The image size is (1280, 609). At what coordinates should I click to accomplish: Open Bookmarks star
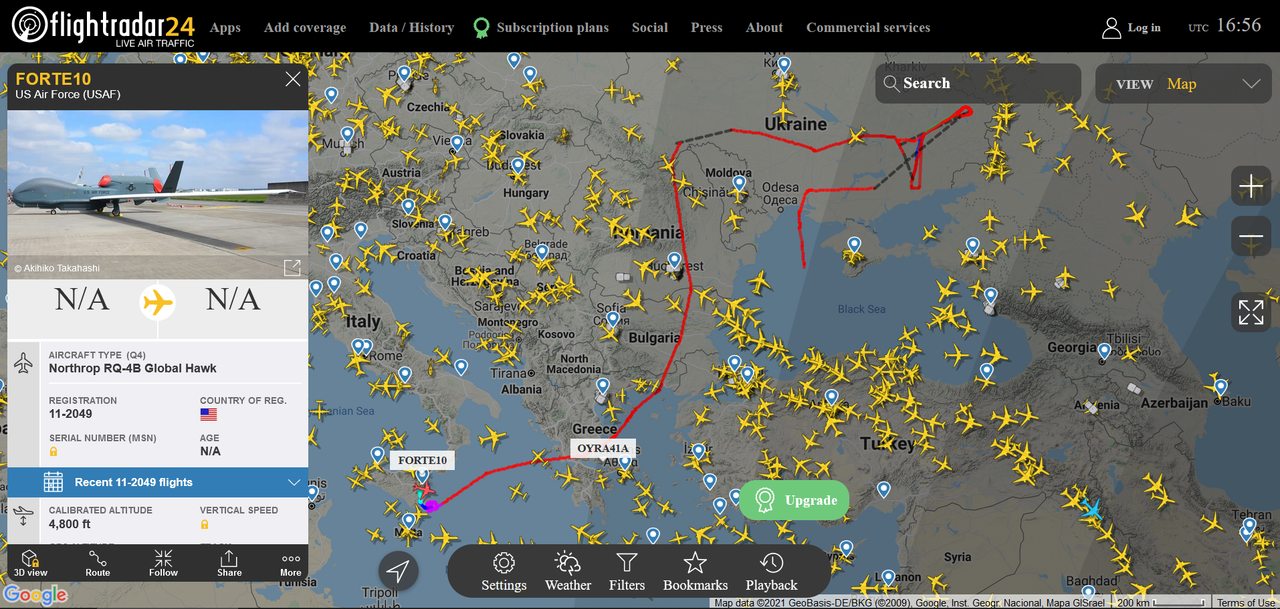pyautogui.click(x=695, y=572)
